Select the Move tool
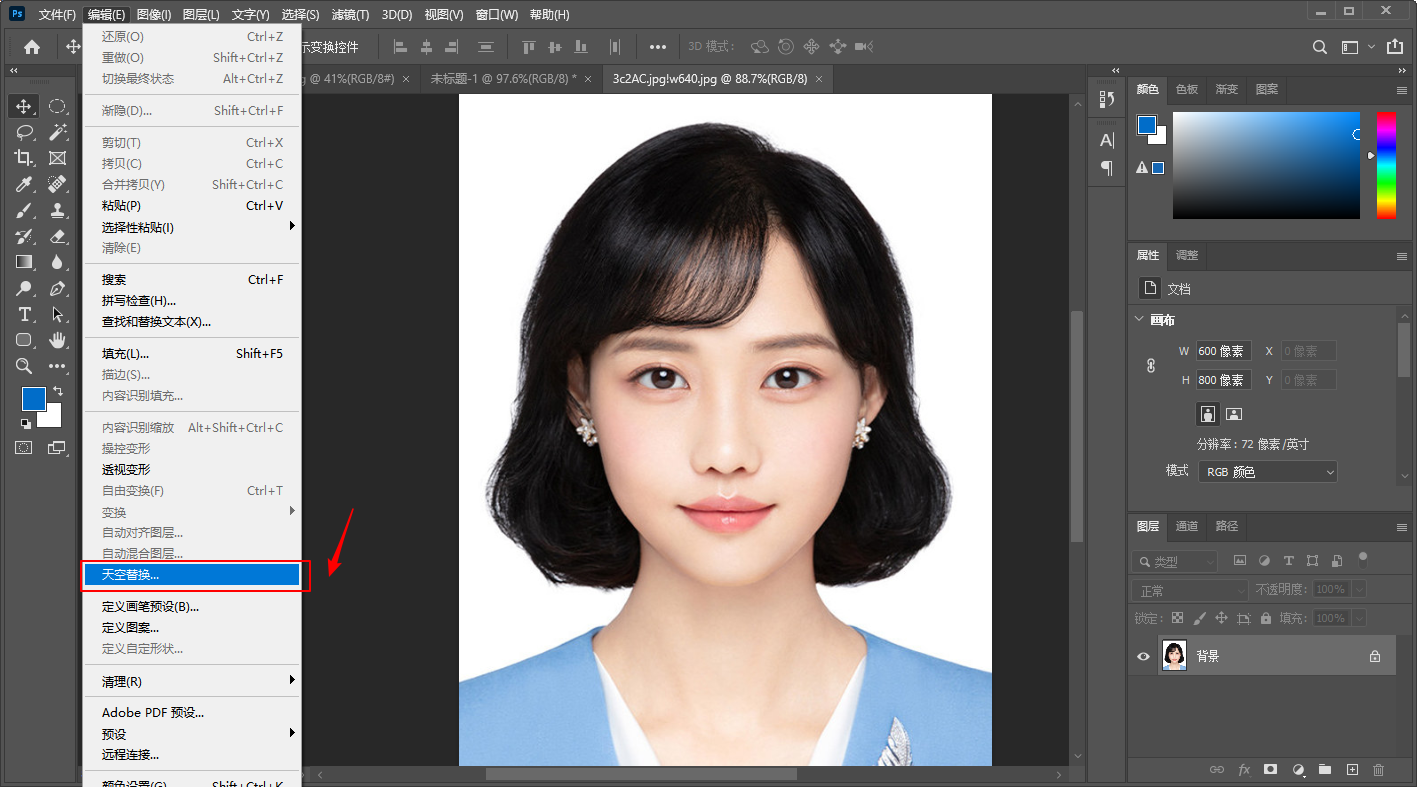Screen dimensions: 1417x787 [24, 106]
